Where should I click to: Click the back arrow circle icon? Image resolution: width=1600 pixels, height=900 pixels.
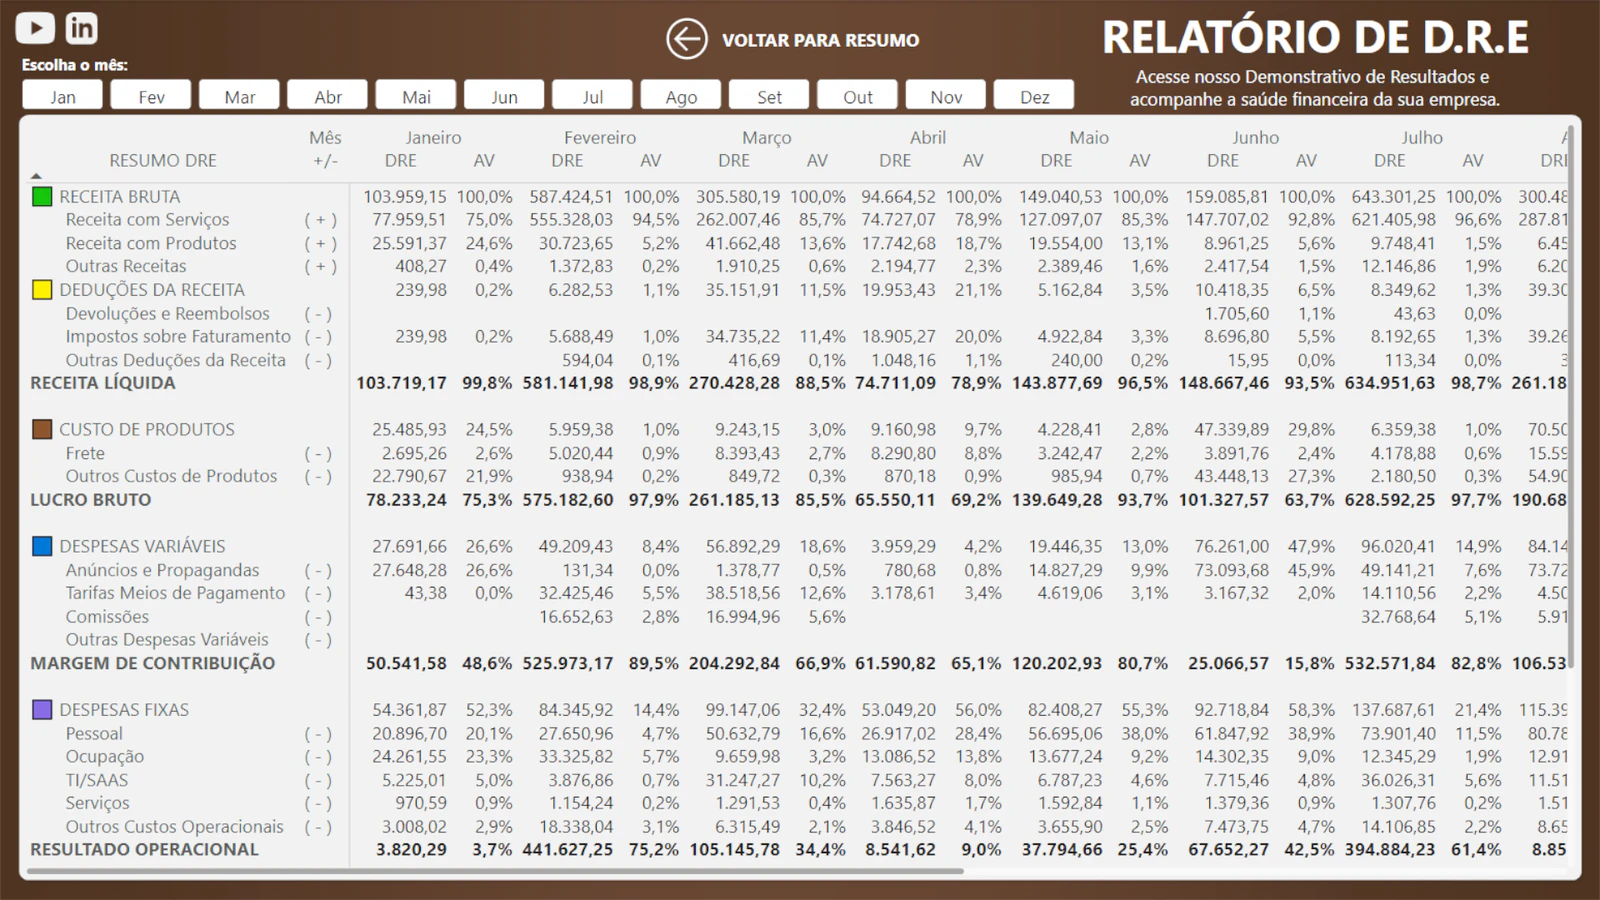click(687, 40)
